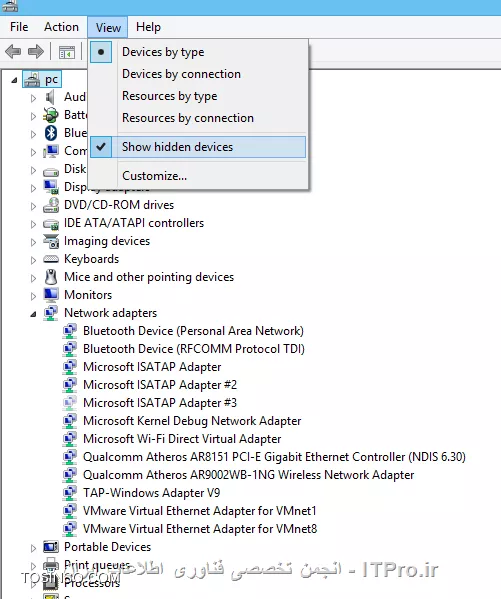The width and height of the screenshot is (501, 599).
Task: Click the Processors category icon
Action: tap(50, 583)
